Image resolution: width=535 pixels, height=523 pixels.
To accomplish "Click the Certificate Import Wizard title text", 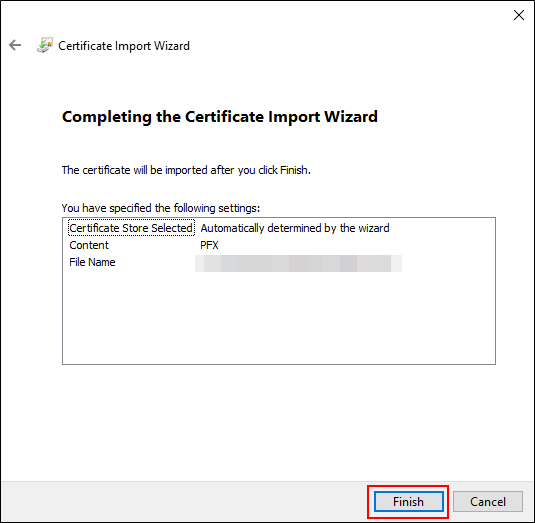I will pyautogui.click(x=124, y=46).
